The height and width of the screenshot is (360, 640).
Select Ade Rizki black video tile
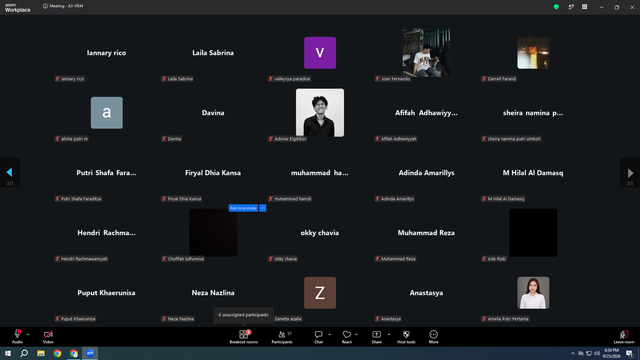tap(533, 233)
